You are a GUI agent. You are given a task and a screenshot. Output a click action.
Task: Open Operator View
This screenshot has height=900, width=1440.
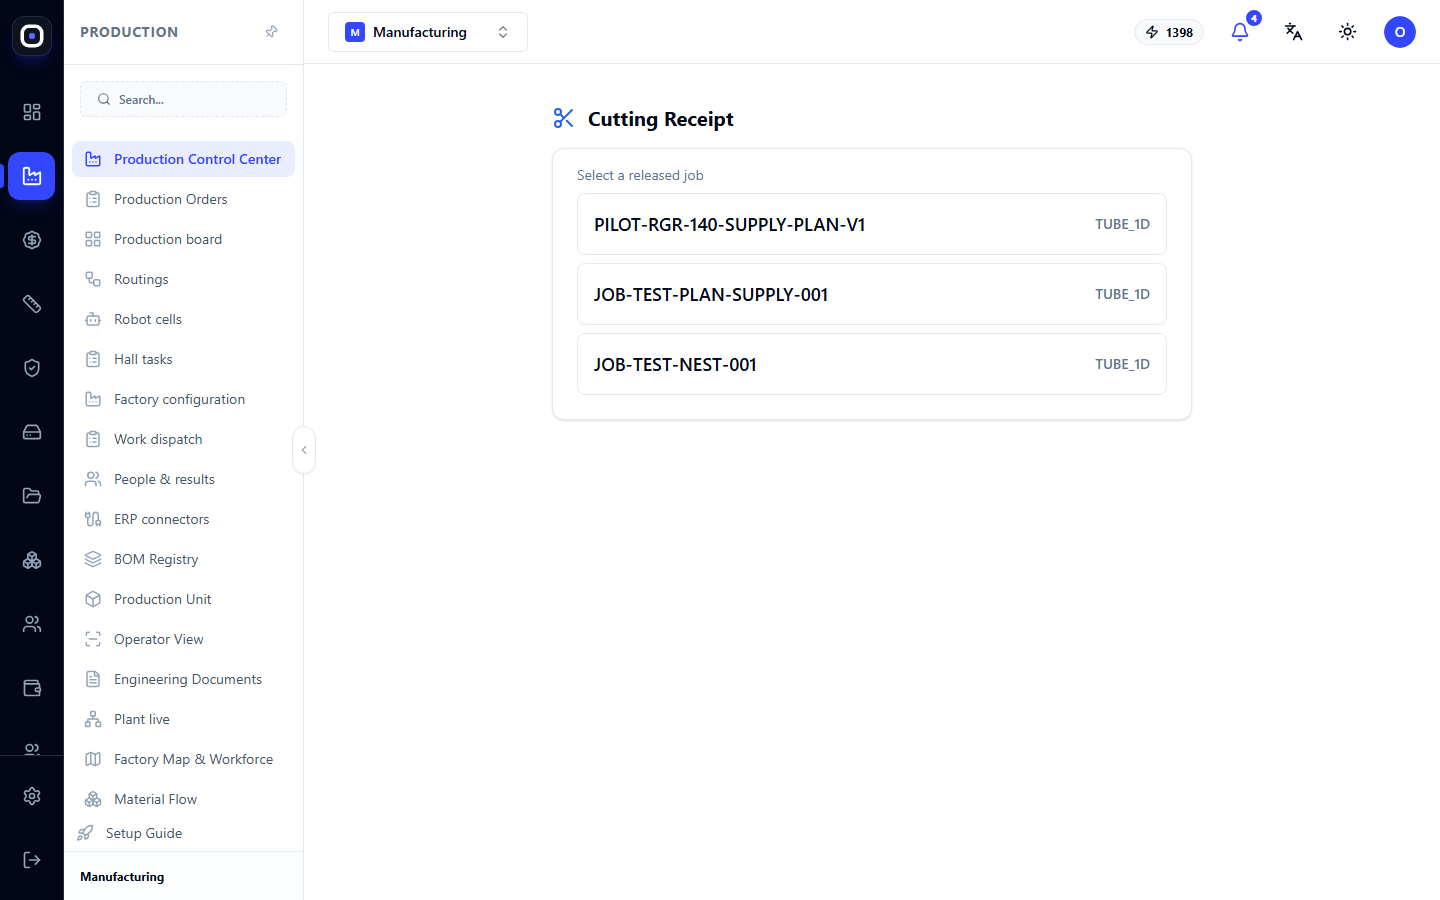(x=183, y=639)
